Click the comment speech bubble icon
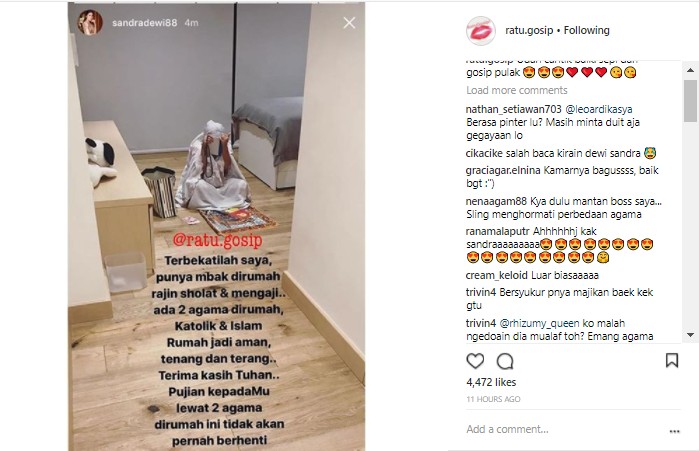Viewport: 699px width, 451px height. point(505,361)
